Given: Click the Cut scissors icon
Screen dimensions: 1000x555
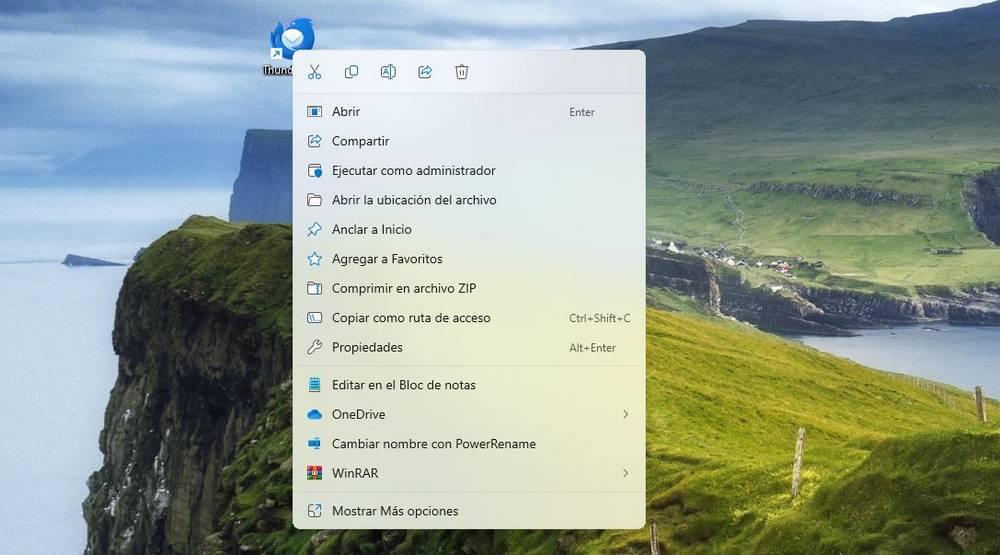Looking at the screenshot, I should pos(314,72).
